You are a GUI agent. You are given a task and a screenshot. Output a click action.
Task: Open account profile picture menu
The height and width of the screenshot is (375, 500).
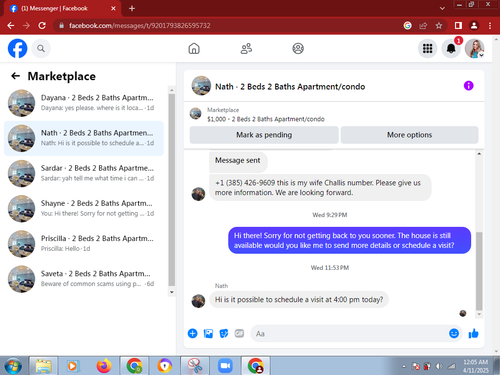[475, 49]
